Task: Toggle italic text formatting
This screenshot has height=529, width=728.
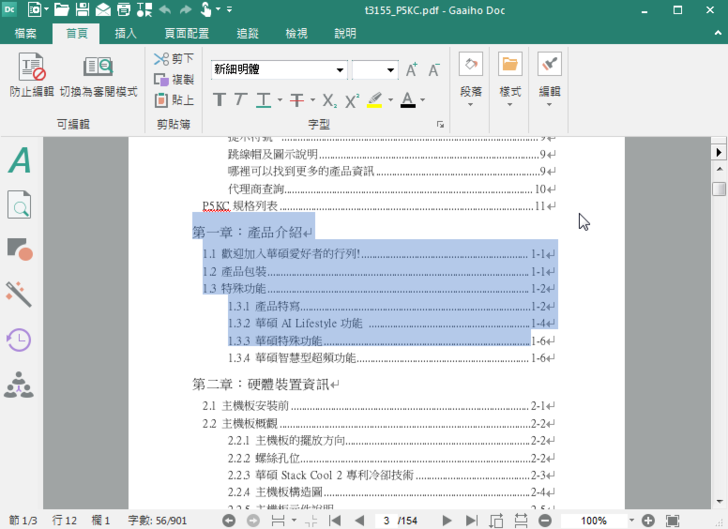Action: 240,100
